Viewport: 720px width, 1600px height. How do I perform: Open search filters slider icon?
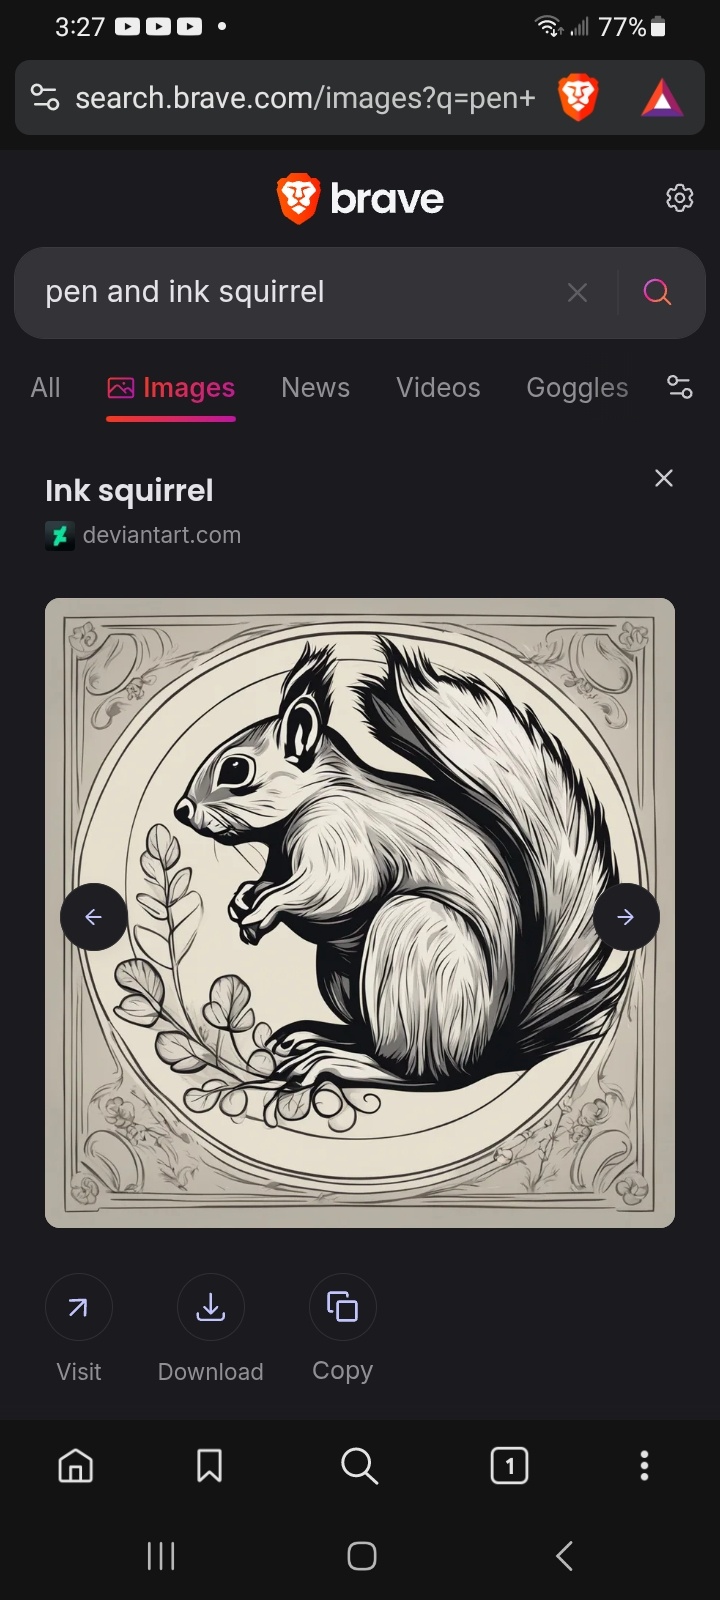[680, 387]
